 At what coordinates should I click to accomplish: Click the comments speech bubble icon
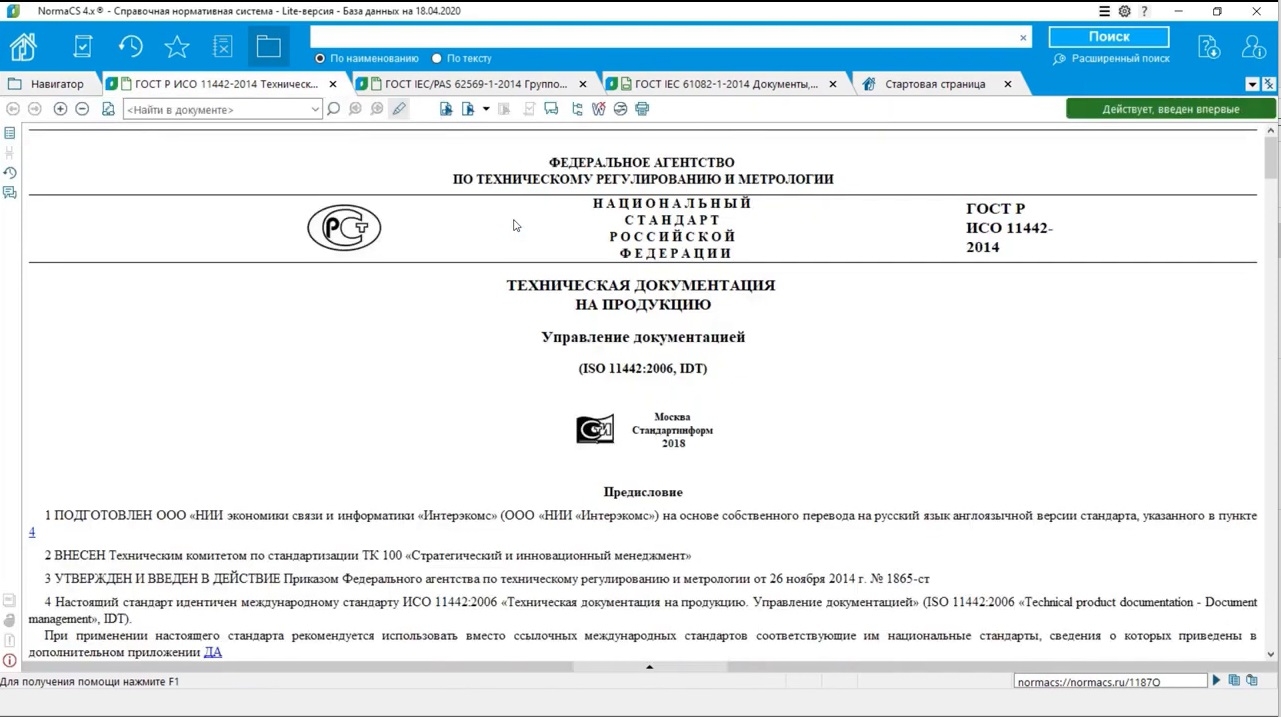pyautogui.click(x=551, y=109)
